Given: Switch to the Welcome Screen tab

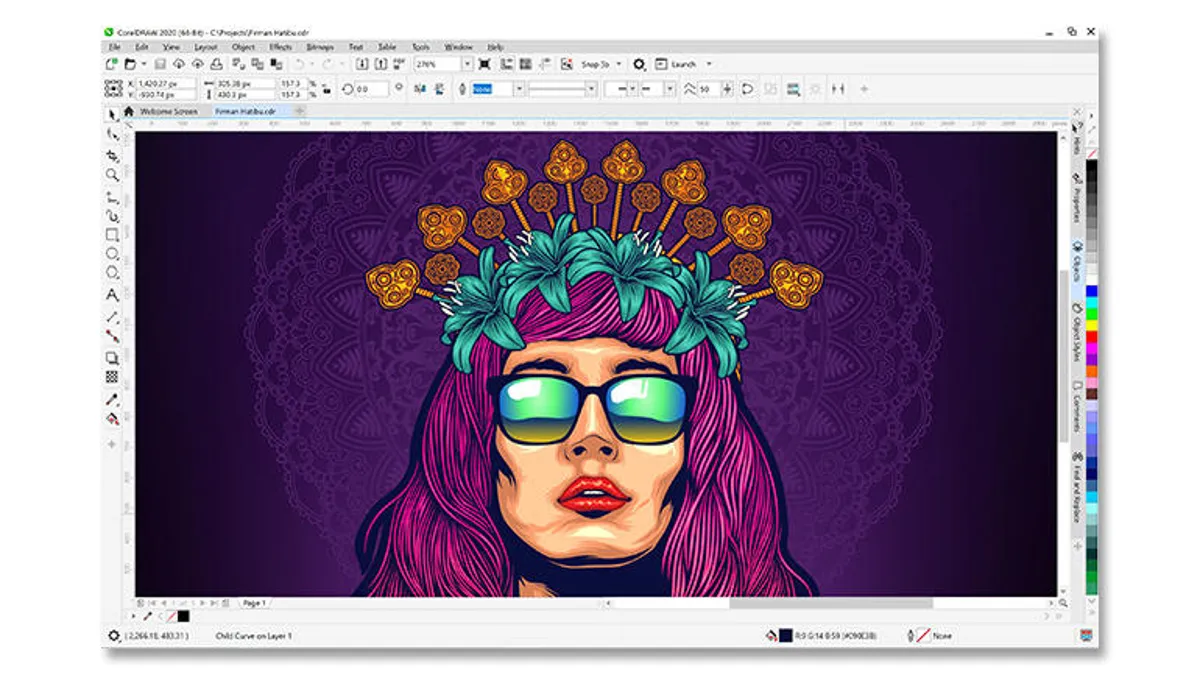Looking at the screenshot, I should click(x=168, y=111).
